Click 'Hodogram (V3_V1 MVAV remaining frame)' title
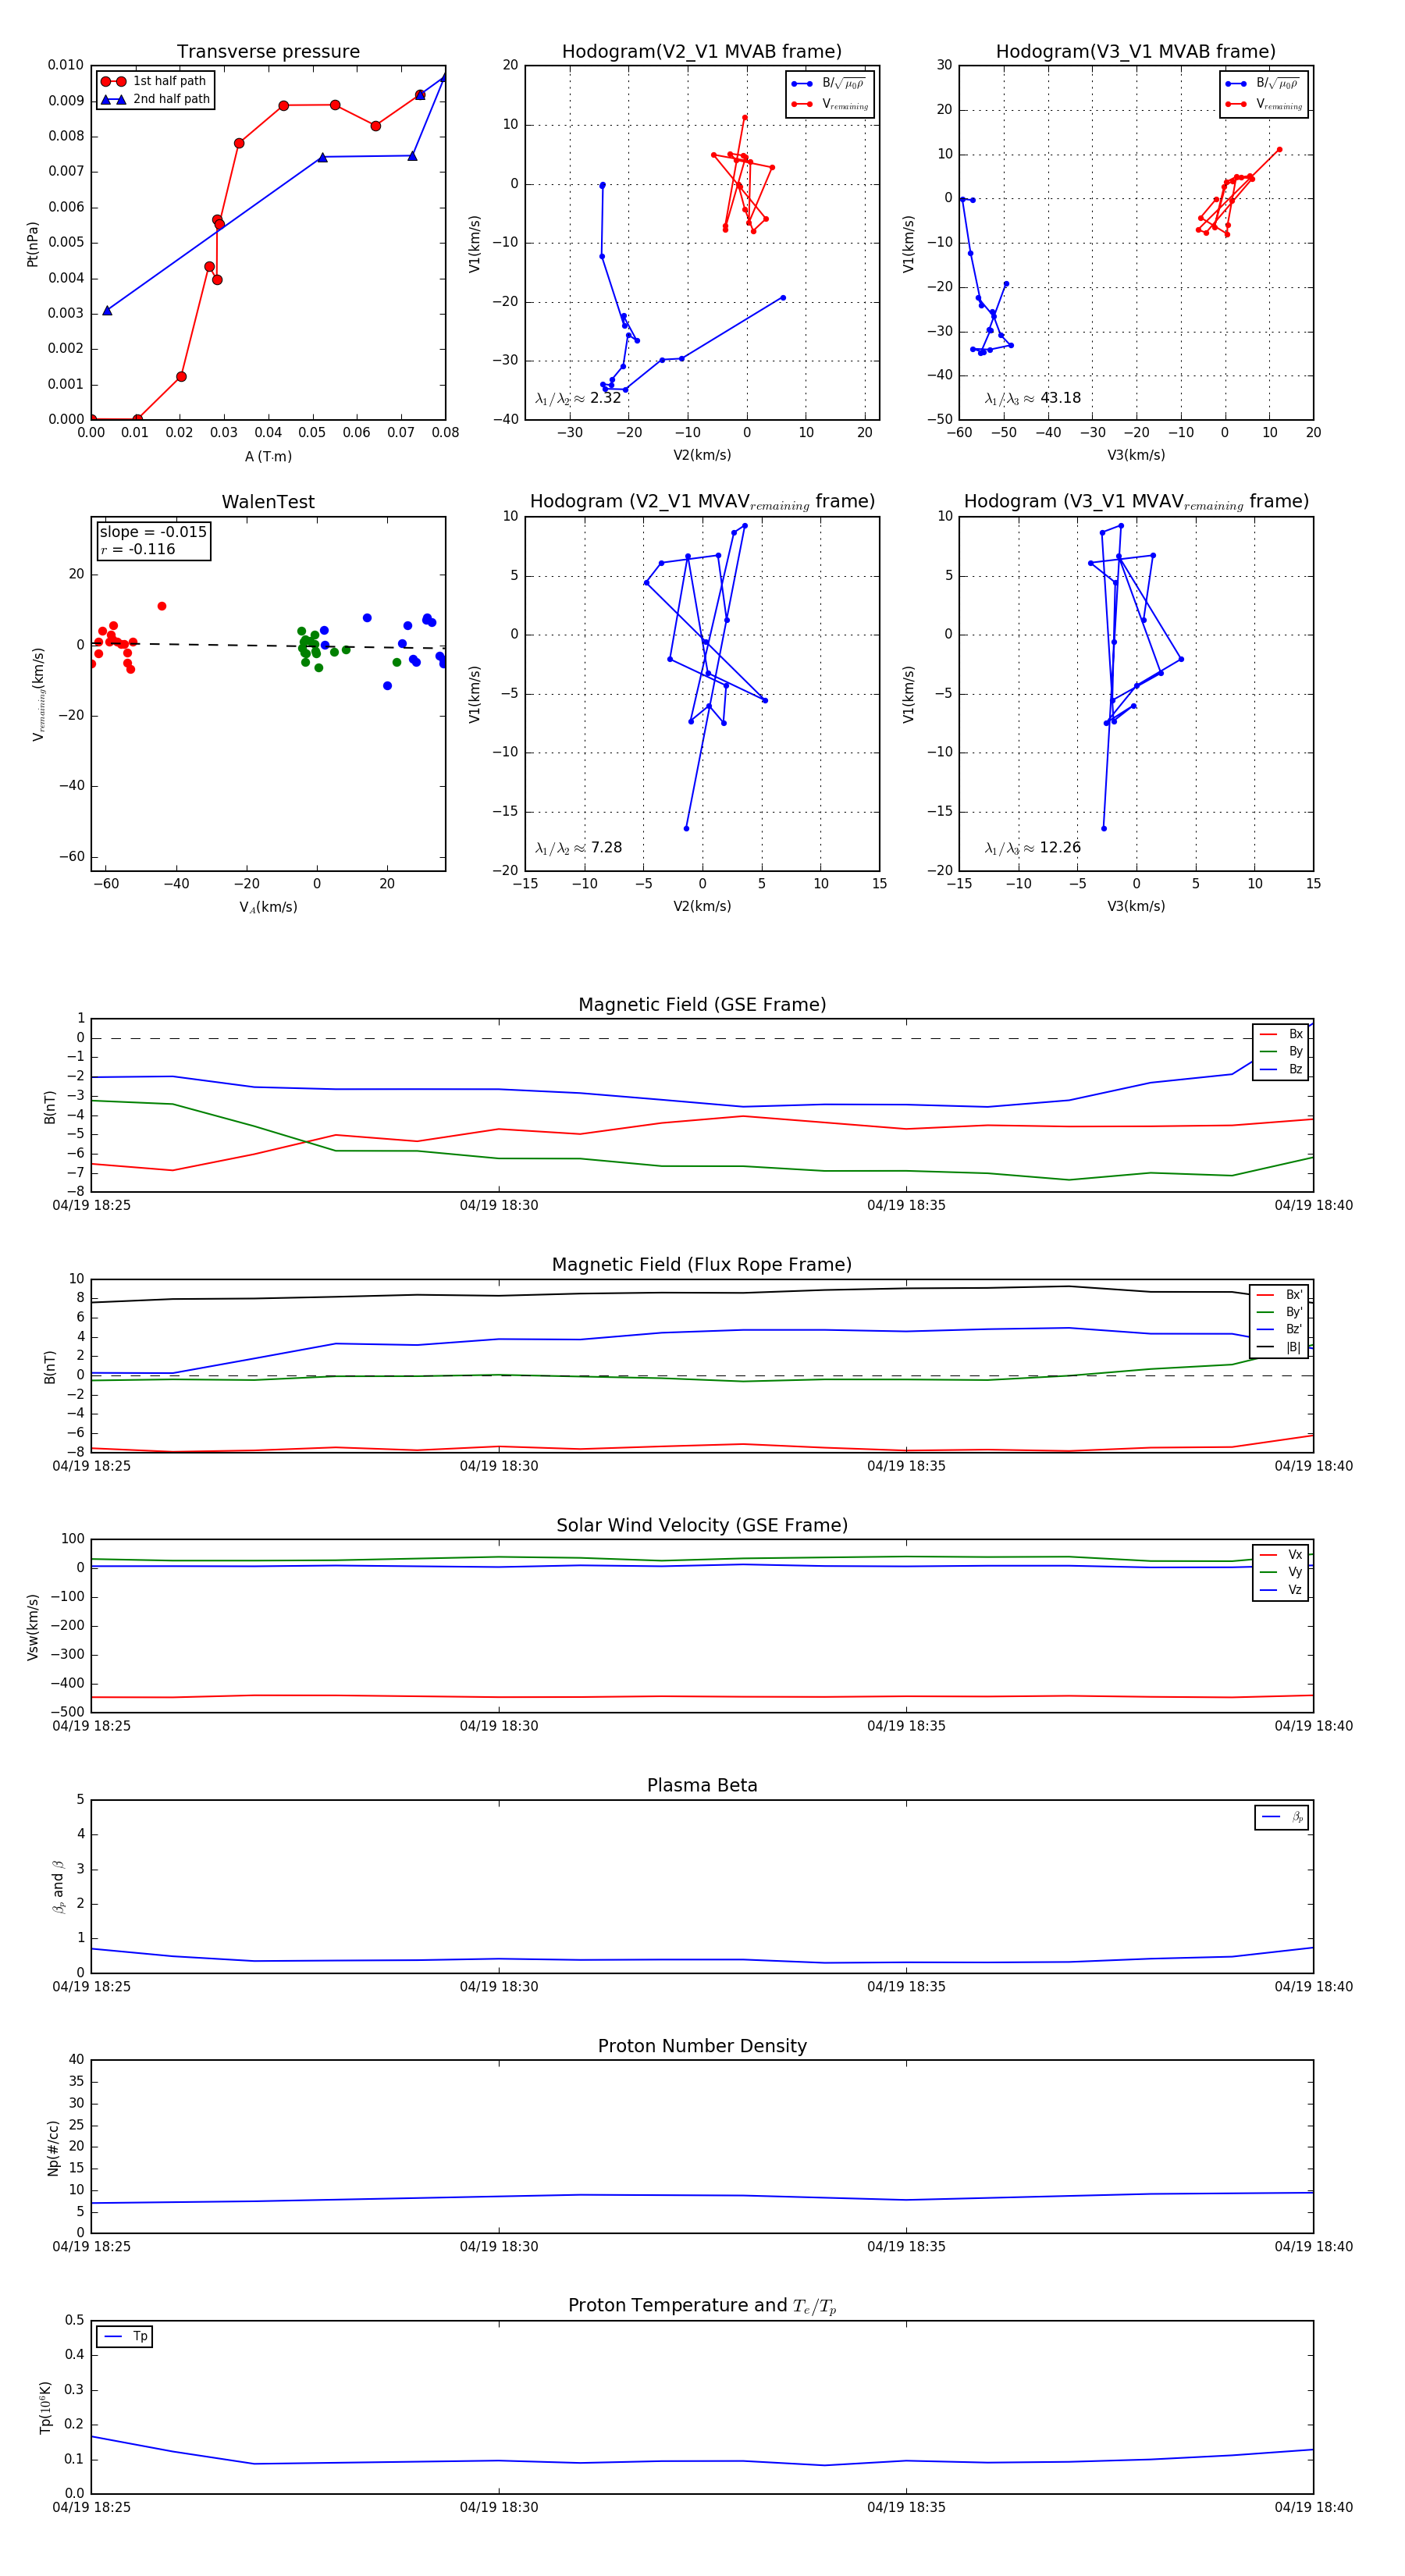The width and height of the screenshot is (1405, 2576). (1136, 502)
